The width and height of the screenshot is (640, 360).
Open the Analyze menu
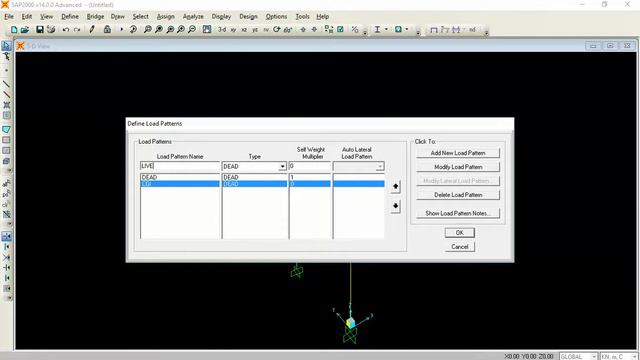pos(193,16)
